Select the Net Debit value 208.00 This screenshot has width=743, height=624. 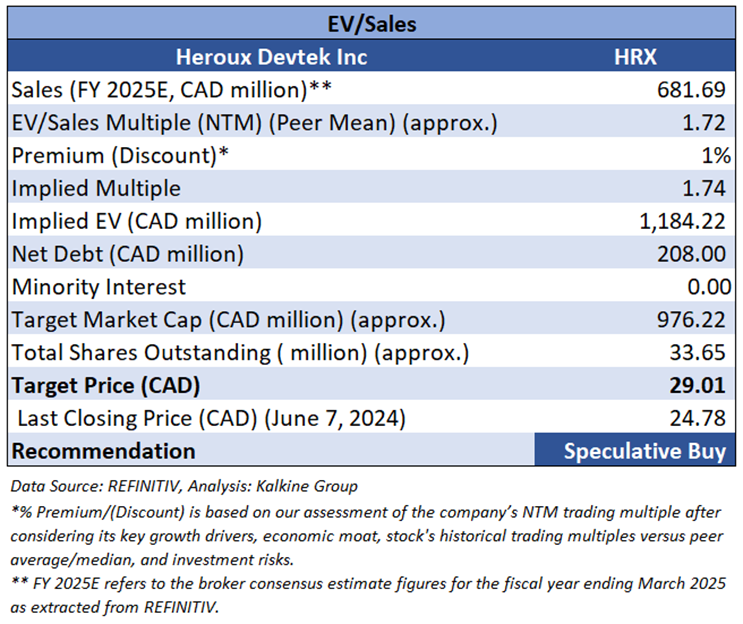tap(692, 254)
